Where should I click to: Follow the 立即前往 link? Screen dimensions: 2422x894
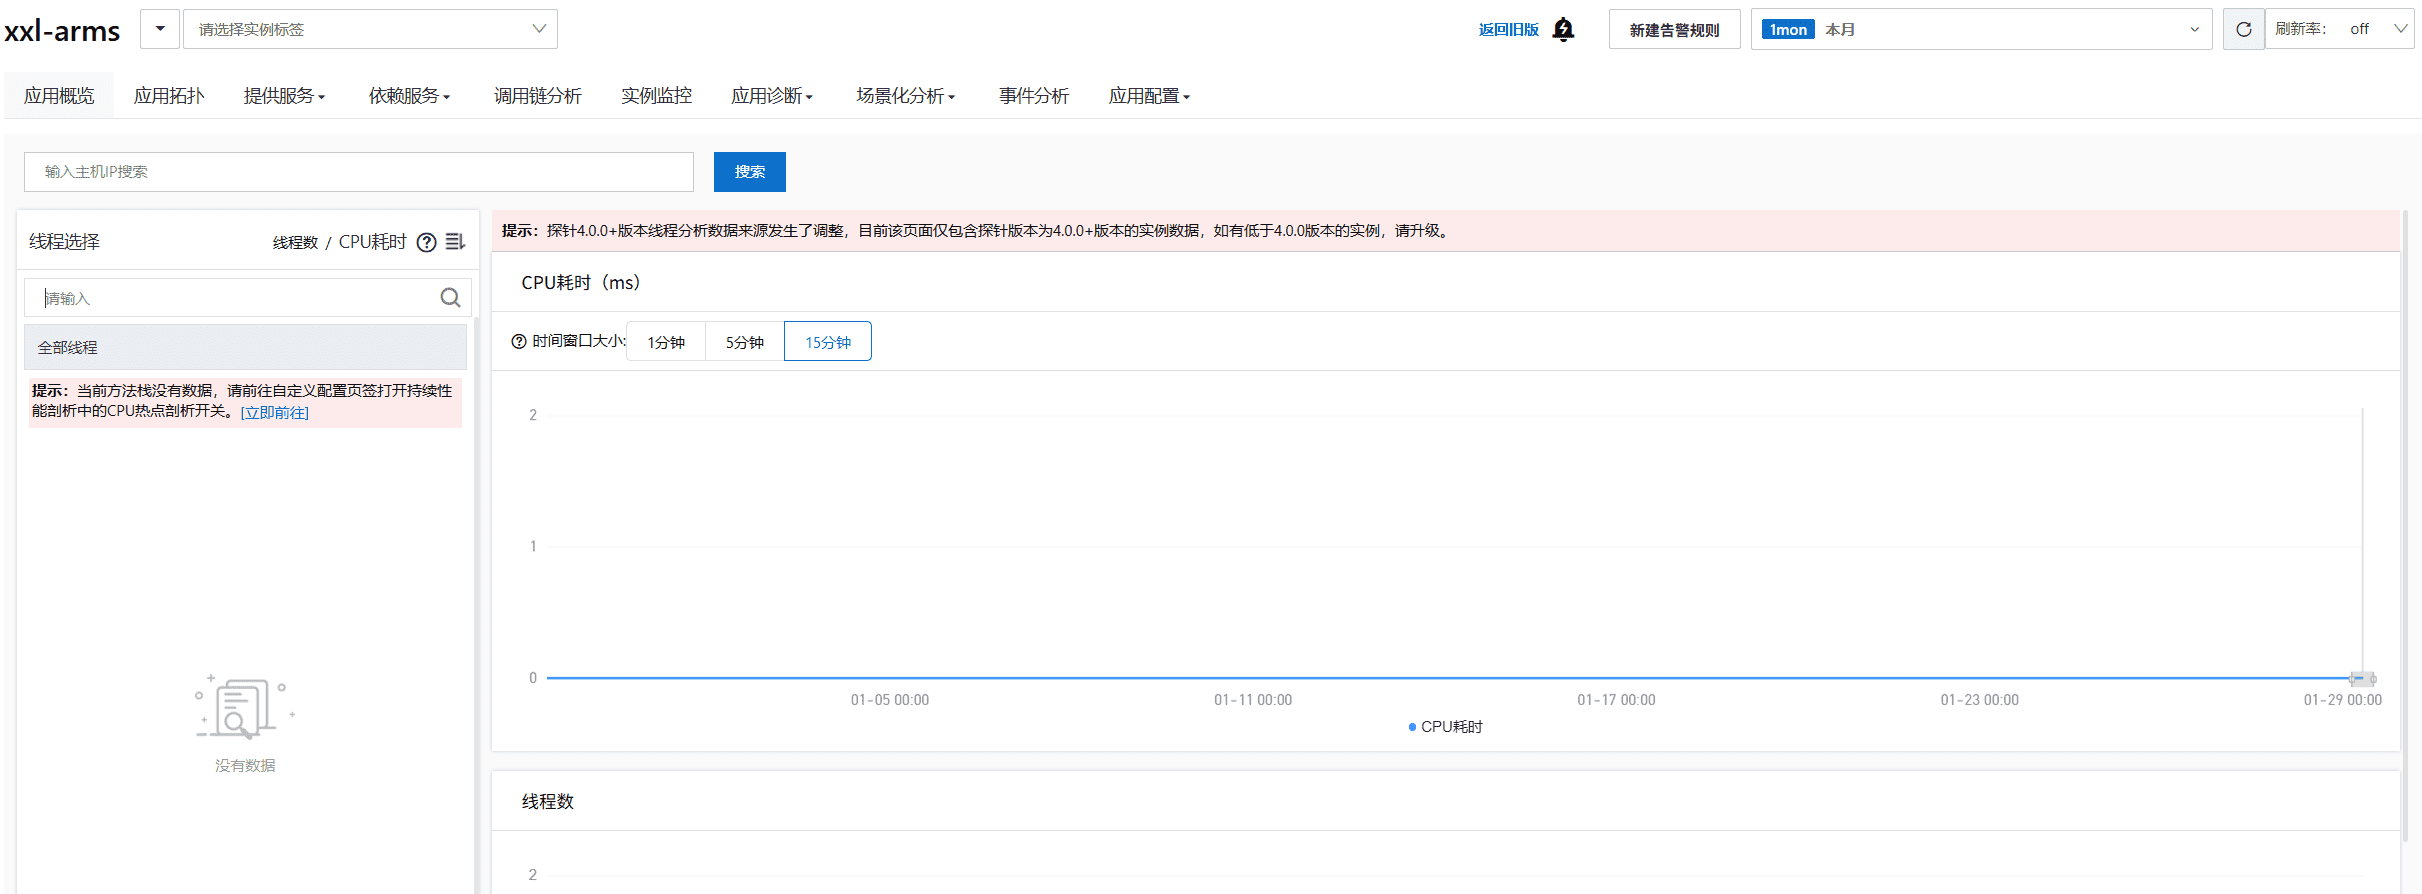click(x=275, y=413)
